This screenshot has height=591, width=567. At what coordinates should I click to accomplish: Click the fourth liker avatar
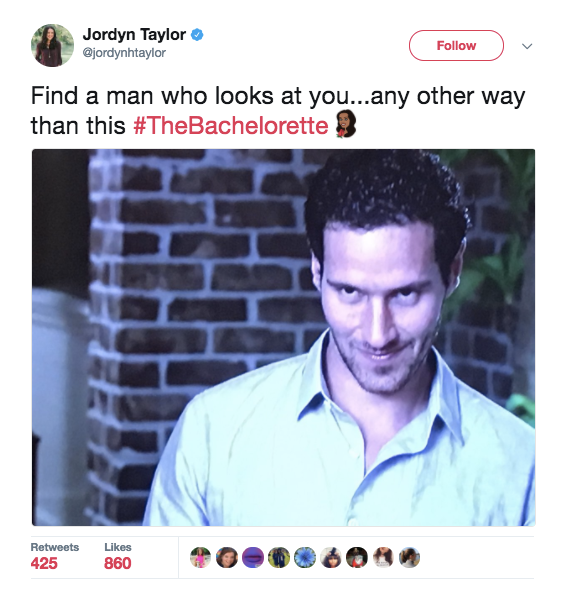coord(279,557)
